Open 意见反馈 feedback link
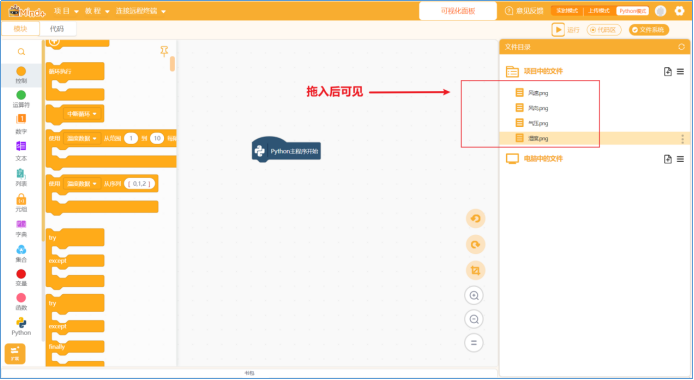 coord(524,11)
